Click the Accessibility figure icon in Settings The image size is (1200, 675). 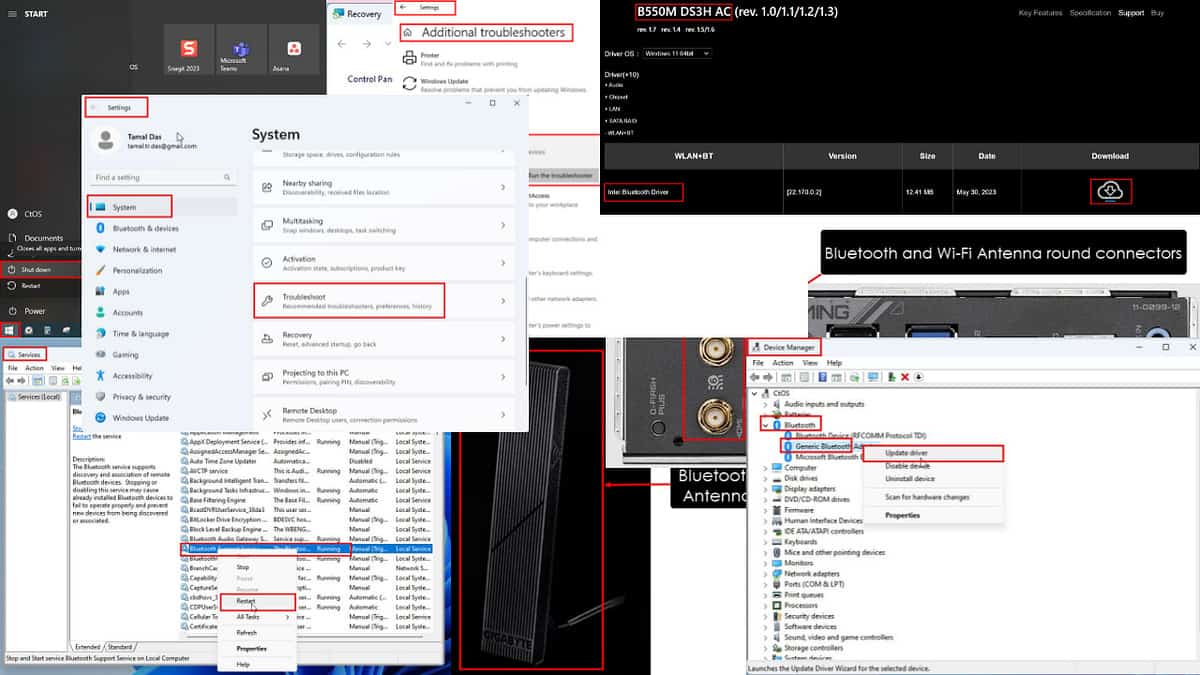coord(99,375)
